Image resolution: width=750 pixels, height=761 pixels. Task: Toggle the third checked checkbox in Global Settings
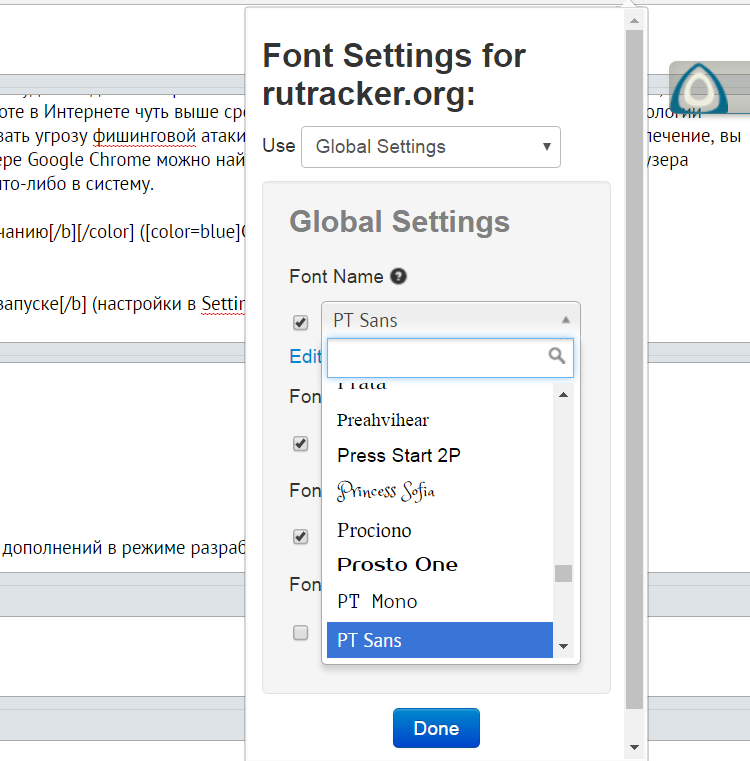click(x=300, y=536)
